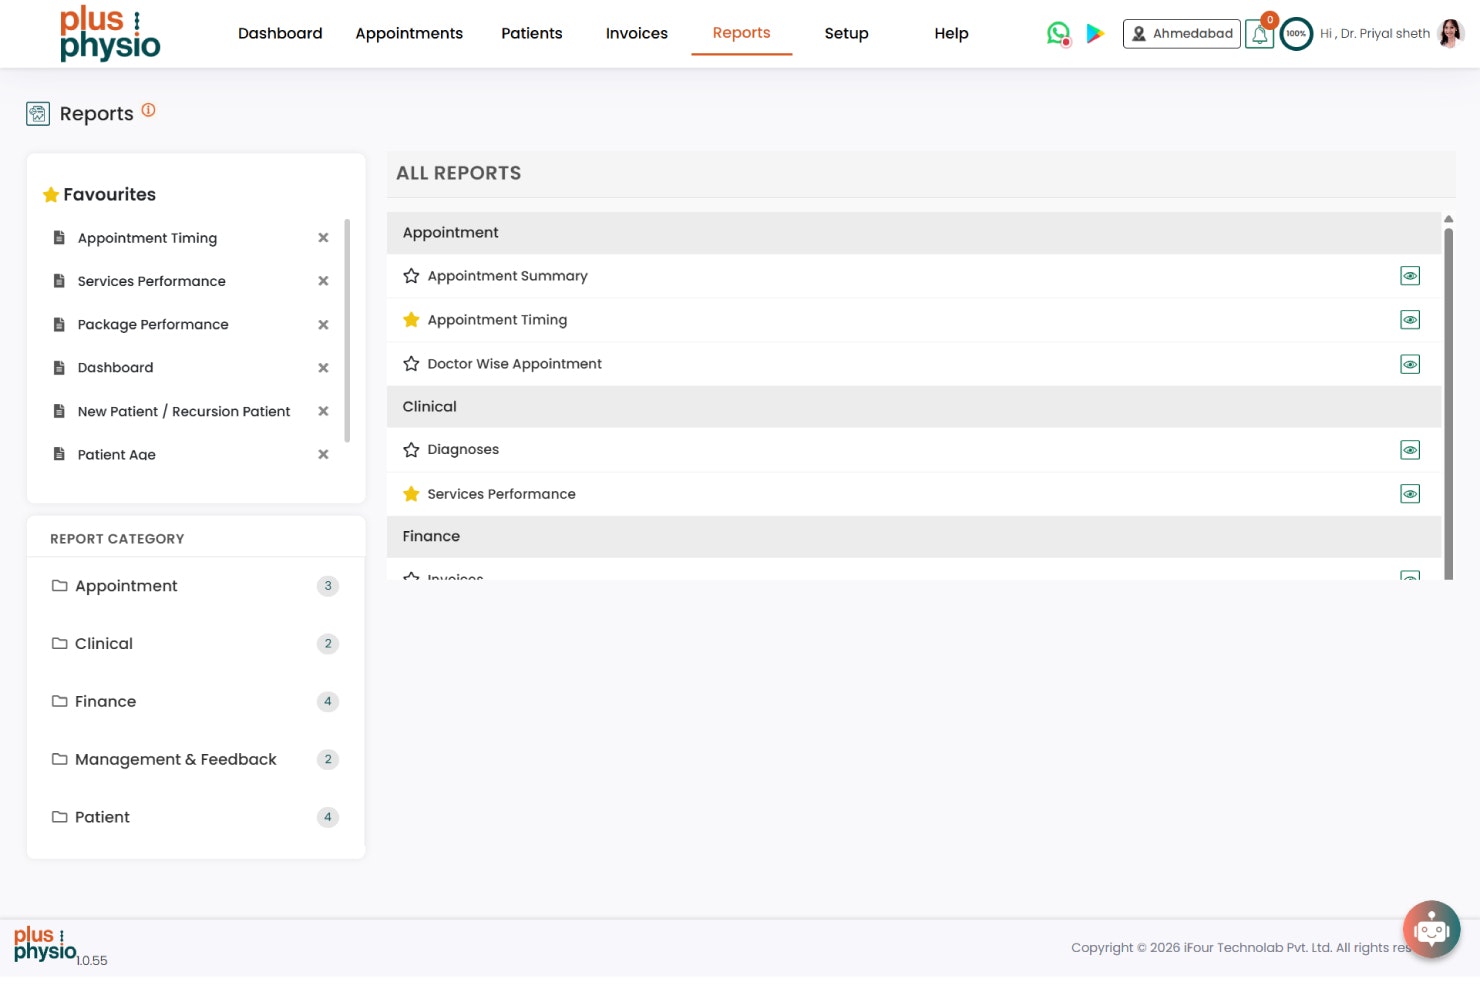1480x987 pixels.
Task: Expand the Finance report category
Action: [x=105, y=701]
